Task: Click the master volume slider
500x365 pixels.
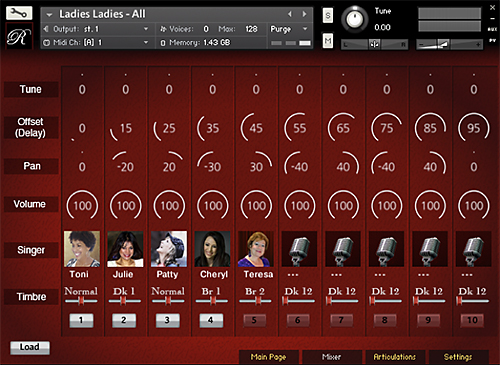Action: coord(449,44)
